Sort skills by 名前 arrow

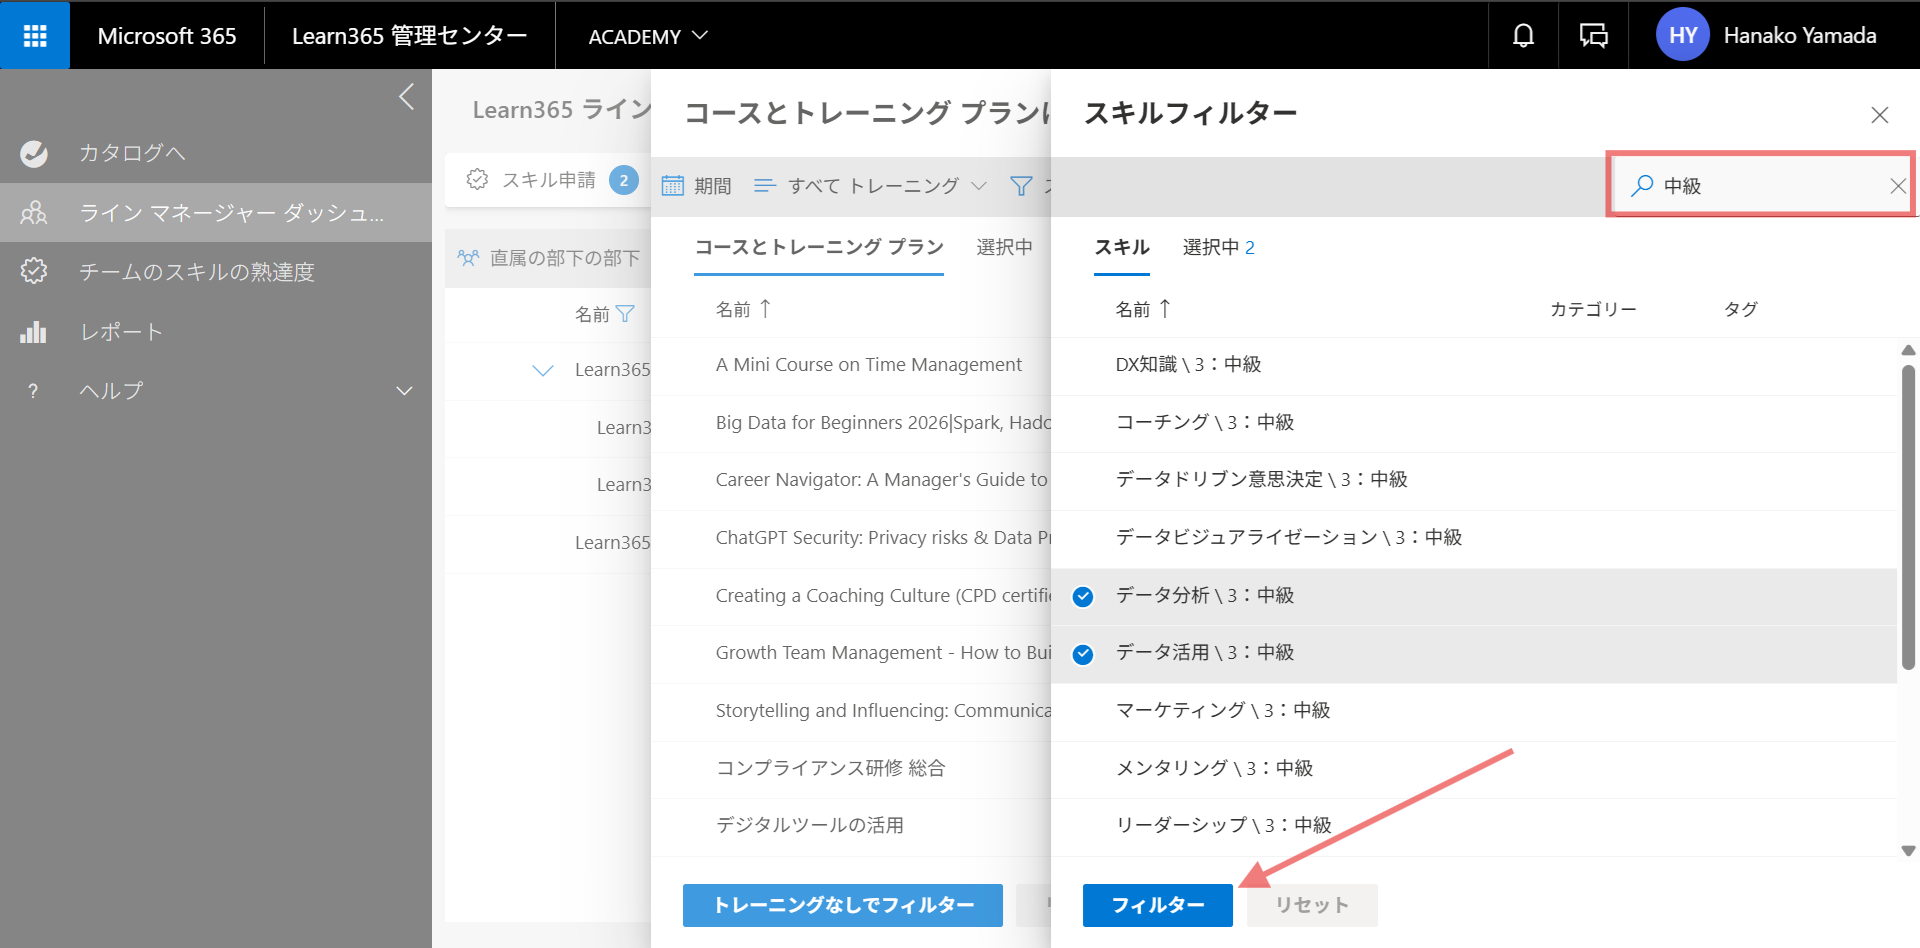tap(1165, 309)
